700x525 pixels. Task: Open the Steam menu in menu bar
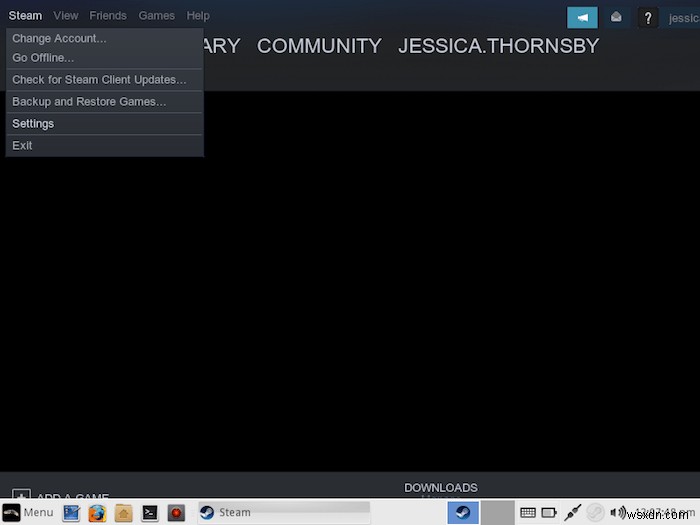coord(25,16)
